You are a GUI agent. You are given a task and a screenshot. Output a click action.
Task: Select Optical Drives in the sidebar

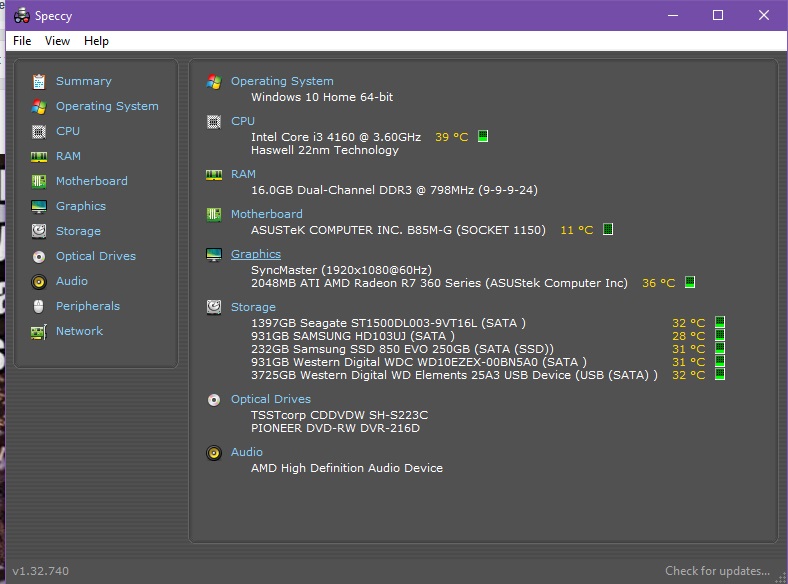[x=96, y=256]
